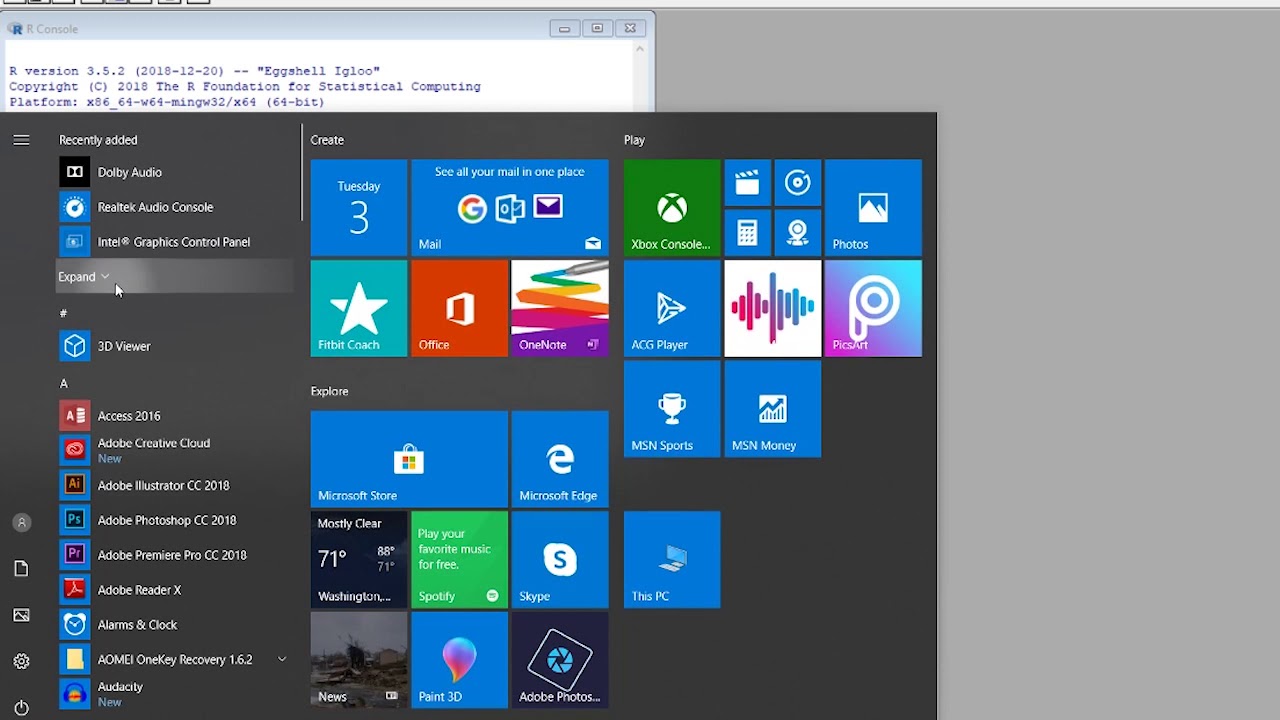Launch Adobe Creative Cloud from the list
The height and width of the screenshot is (720, 1280).
click(x=175, y=450)
